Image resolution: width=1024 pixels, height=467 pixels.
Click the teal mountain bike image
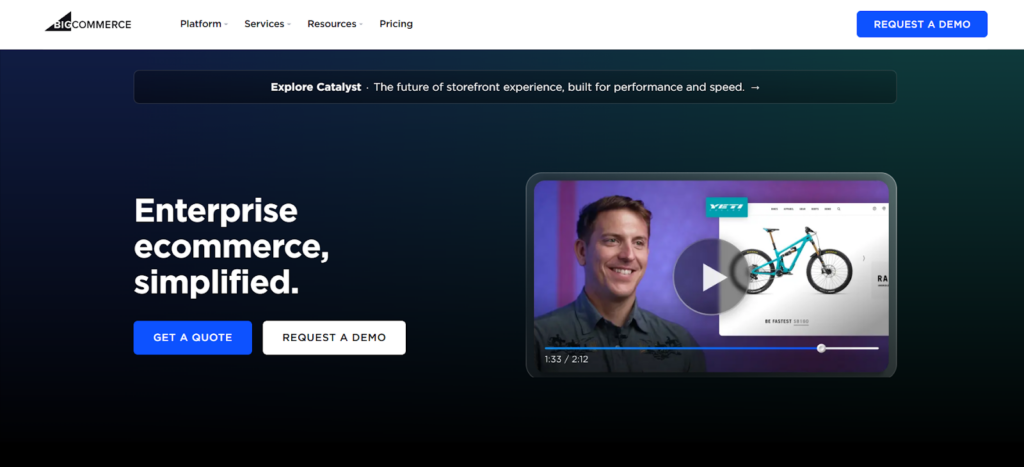798,260
